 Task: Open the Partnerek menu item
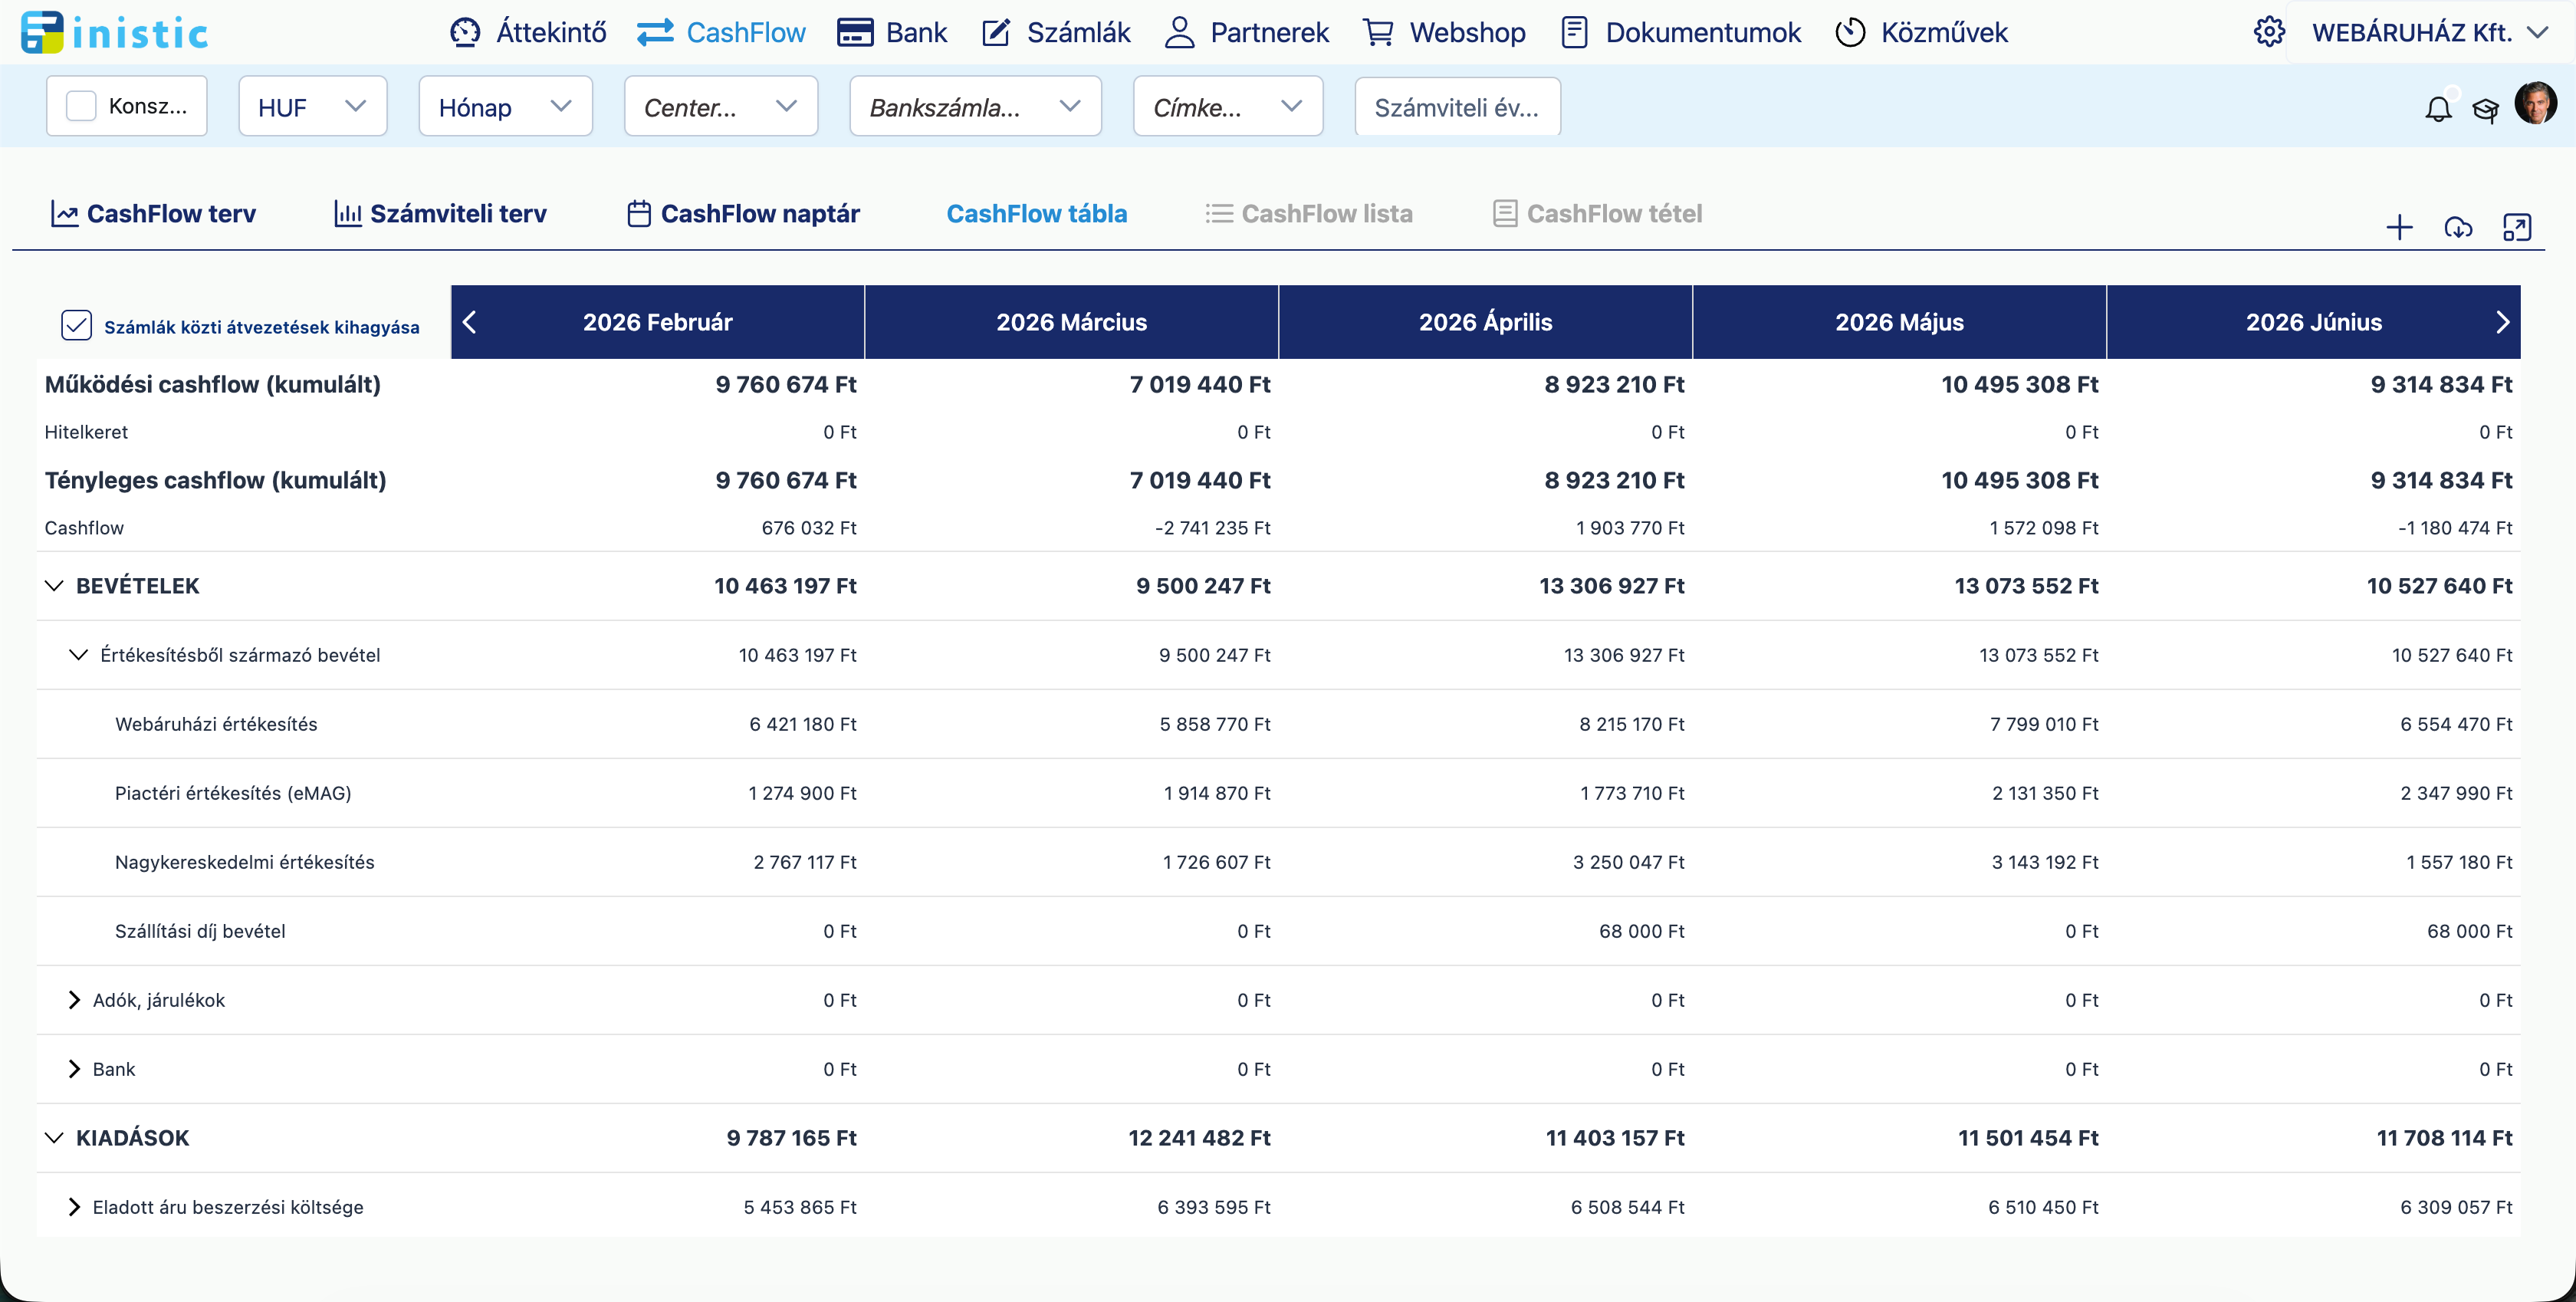(1246, 33)
